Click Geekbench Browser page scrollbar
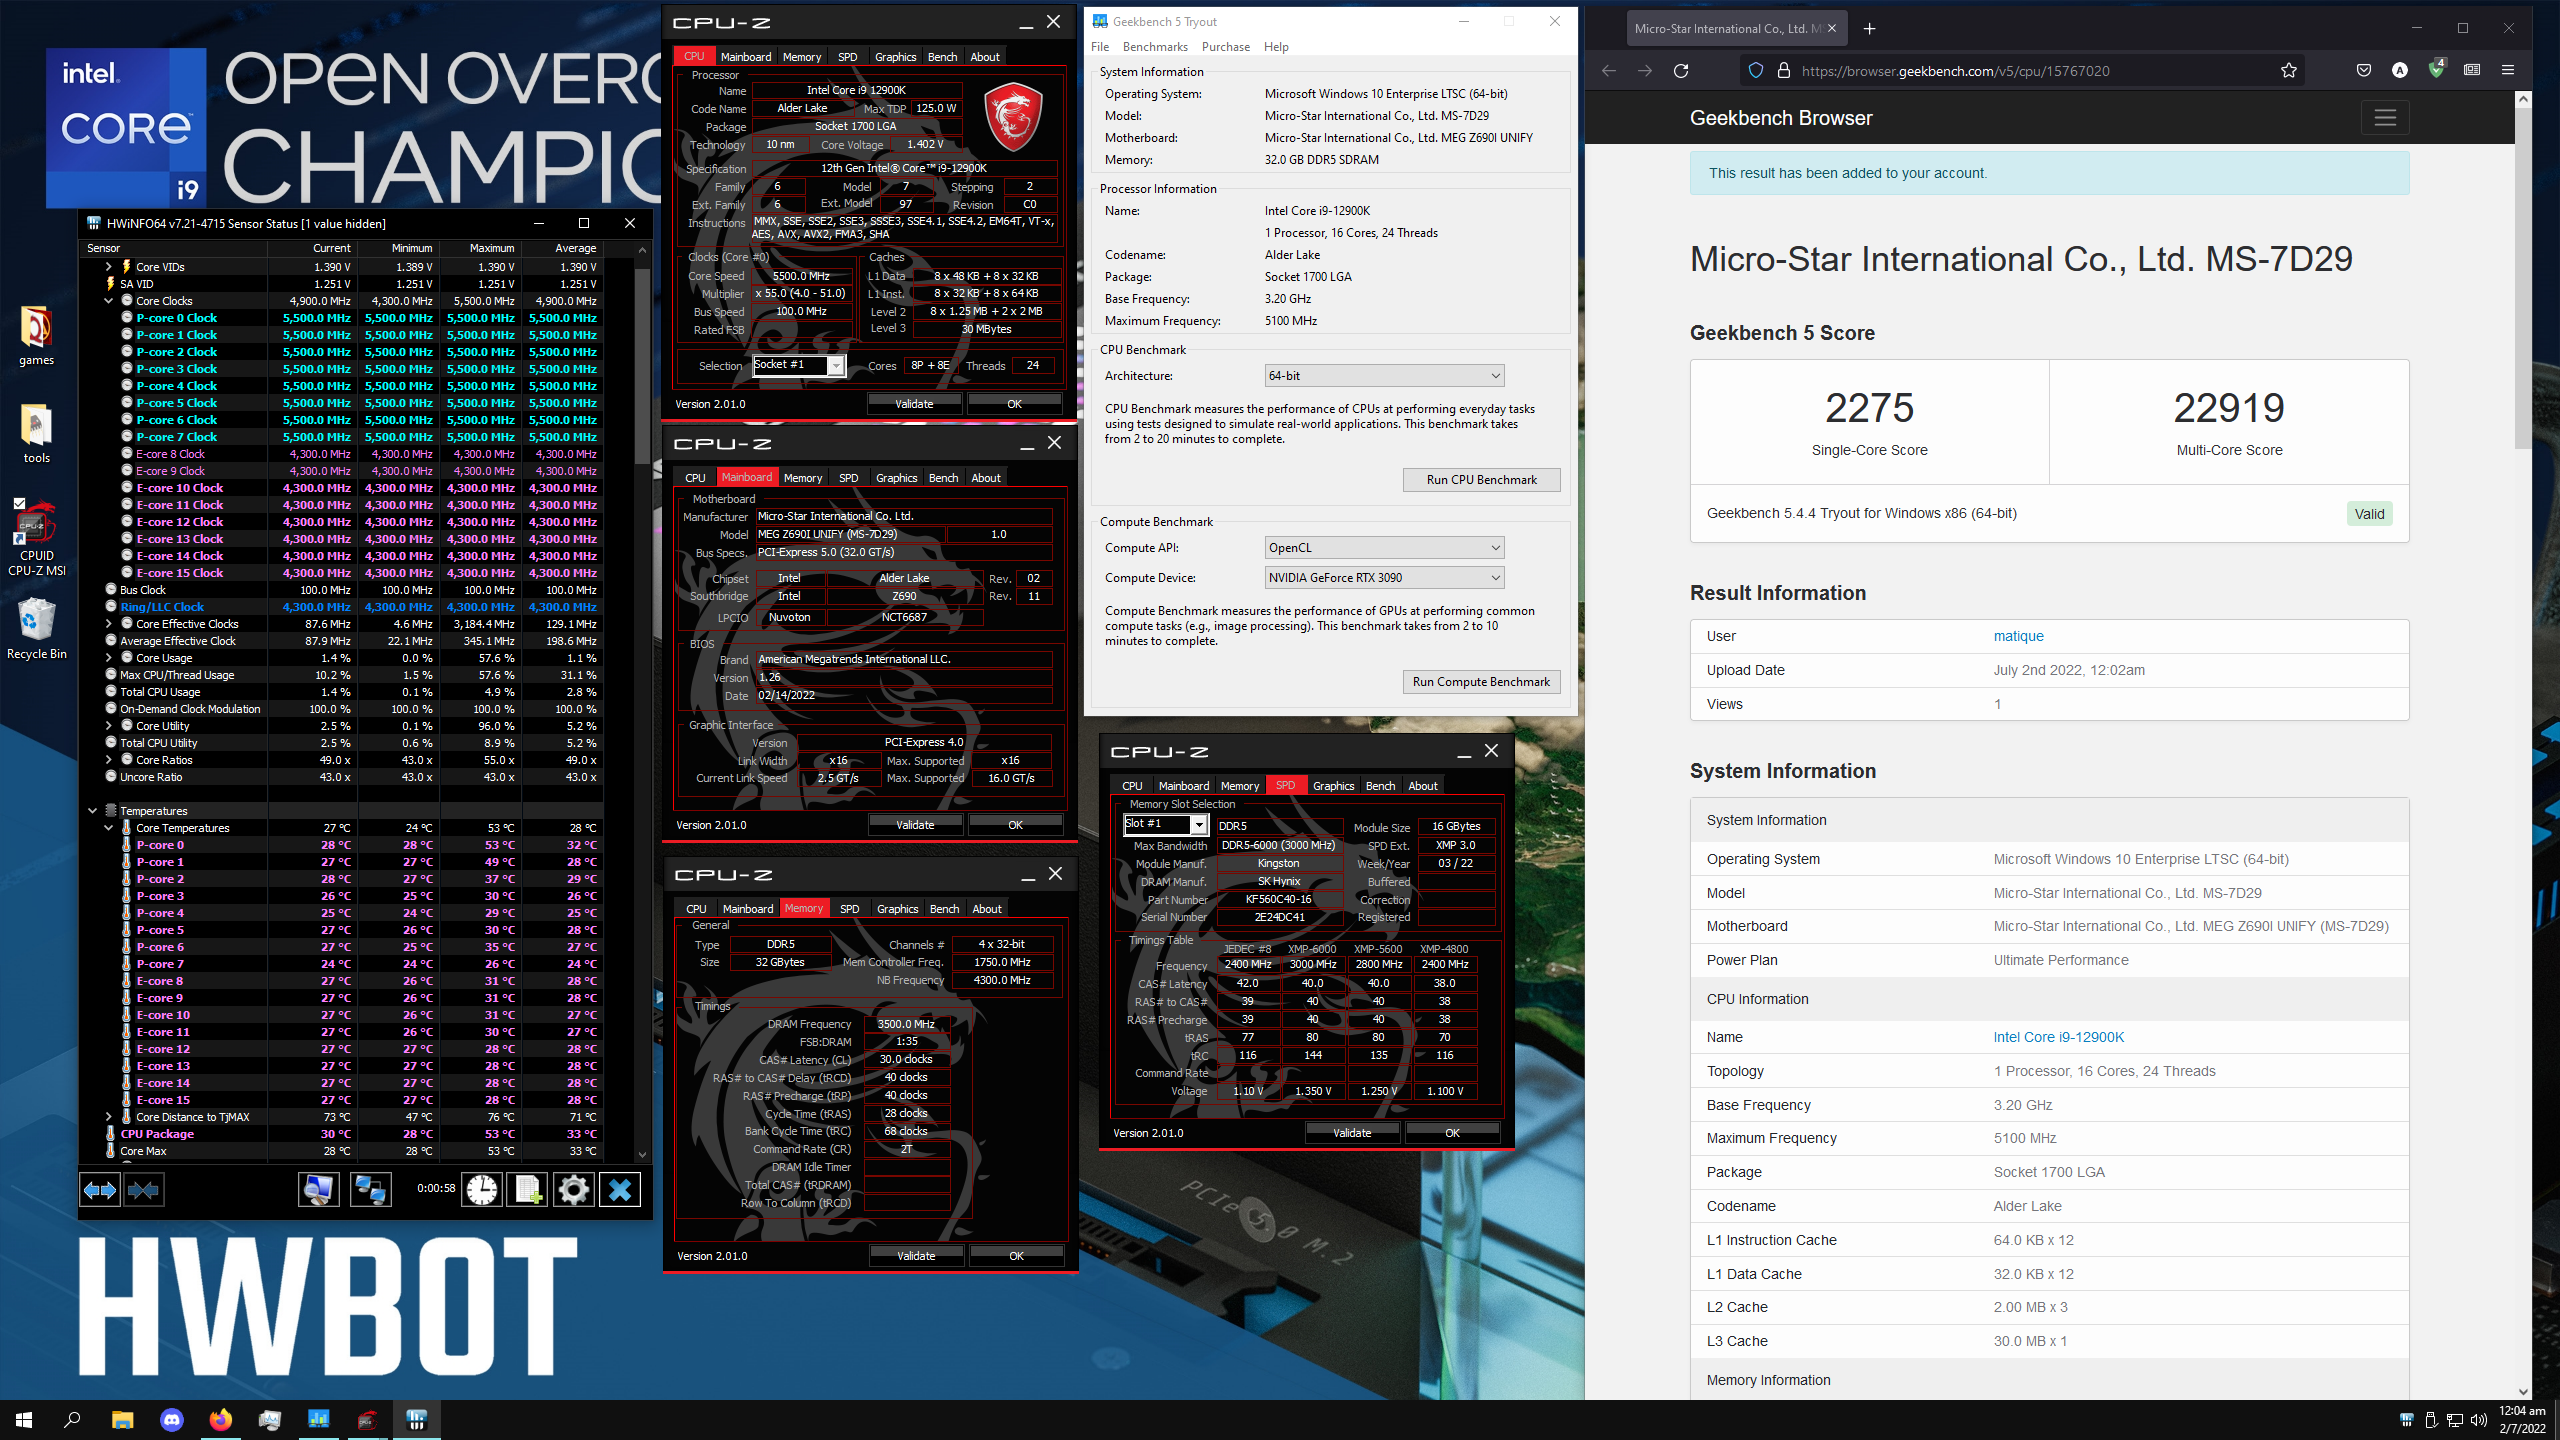This screenshot has width=2560, height=1440. pyautogui.click(x=2522, y=280)
